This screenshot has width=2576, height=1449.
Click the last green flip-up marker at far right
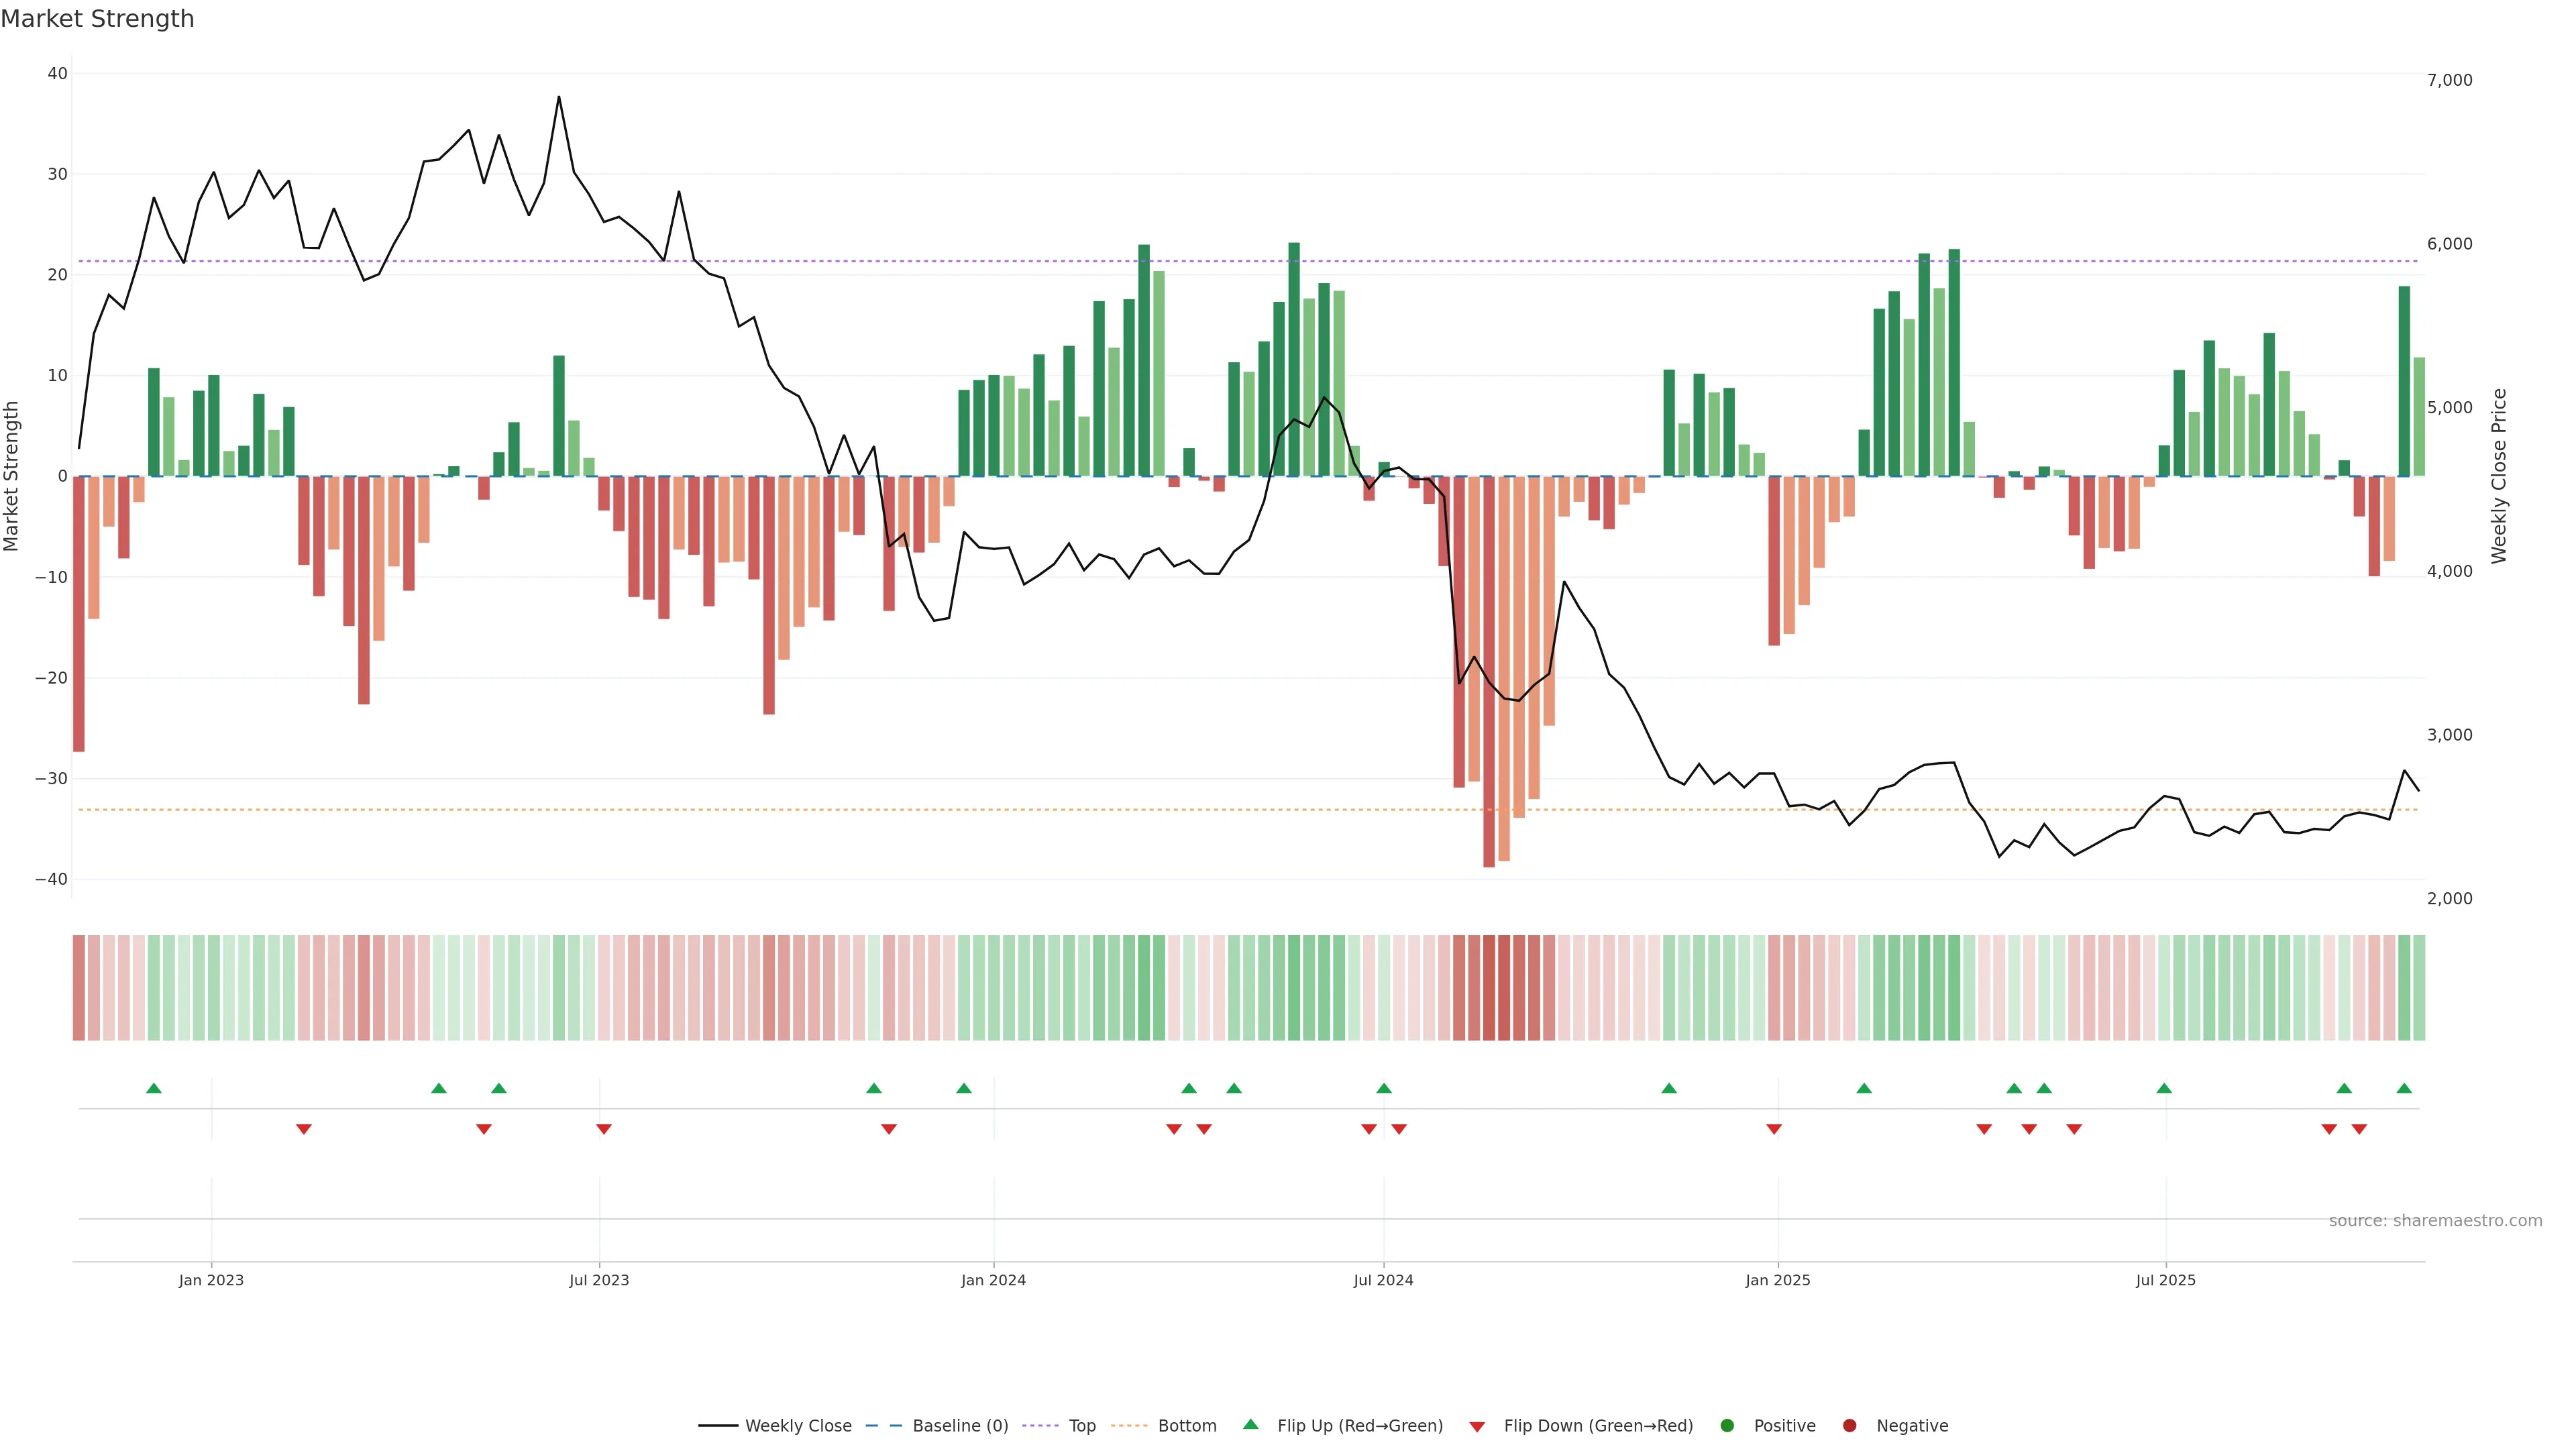pos(2404,1088)
